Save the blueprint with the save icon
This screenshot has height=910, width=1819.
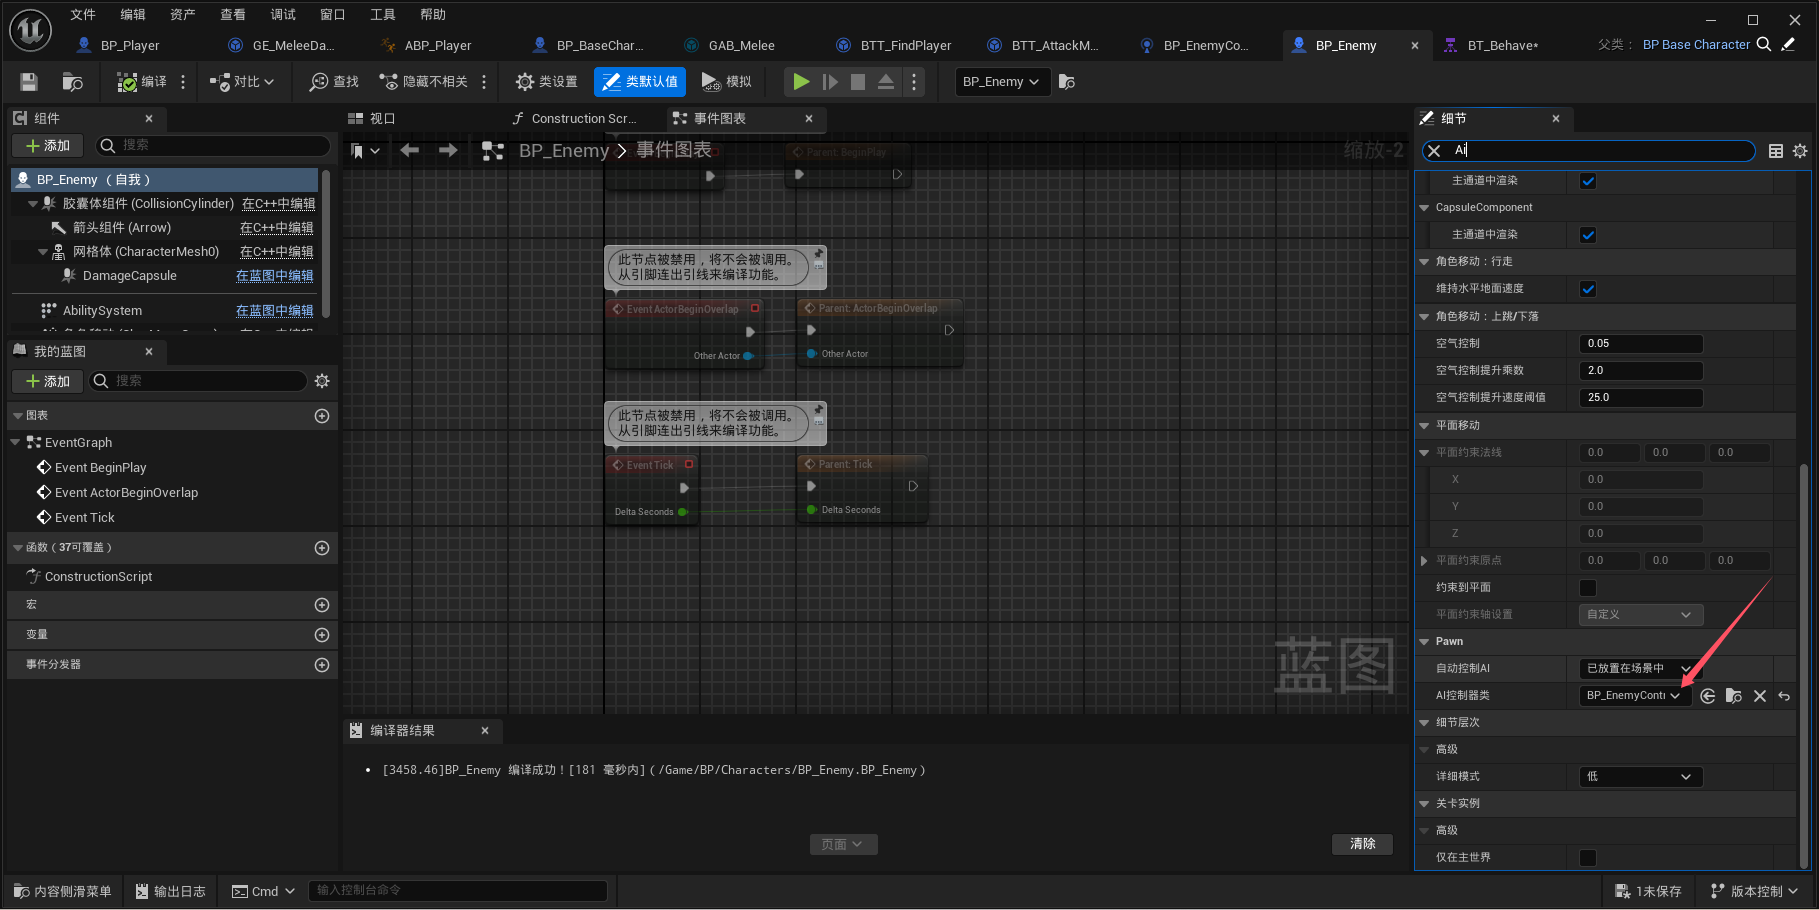tap(29, 82)
